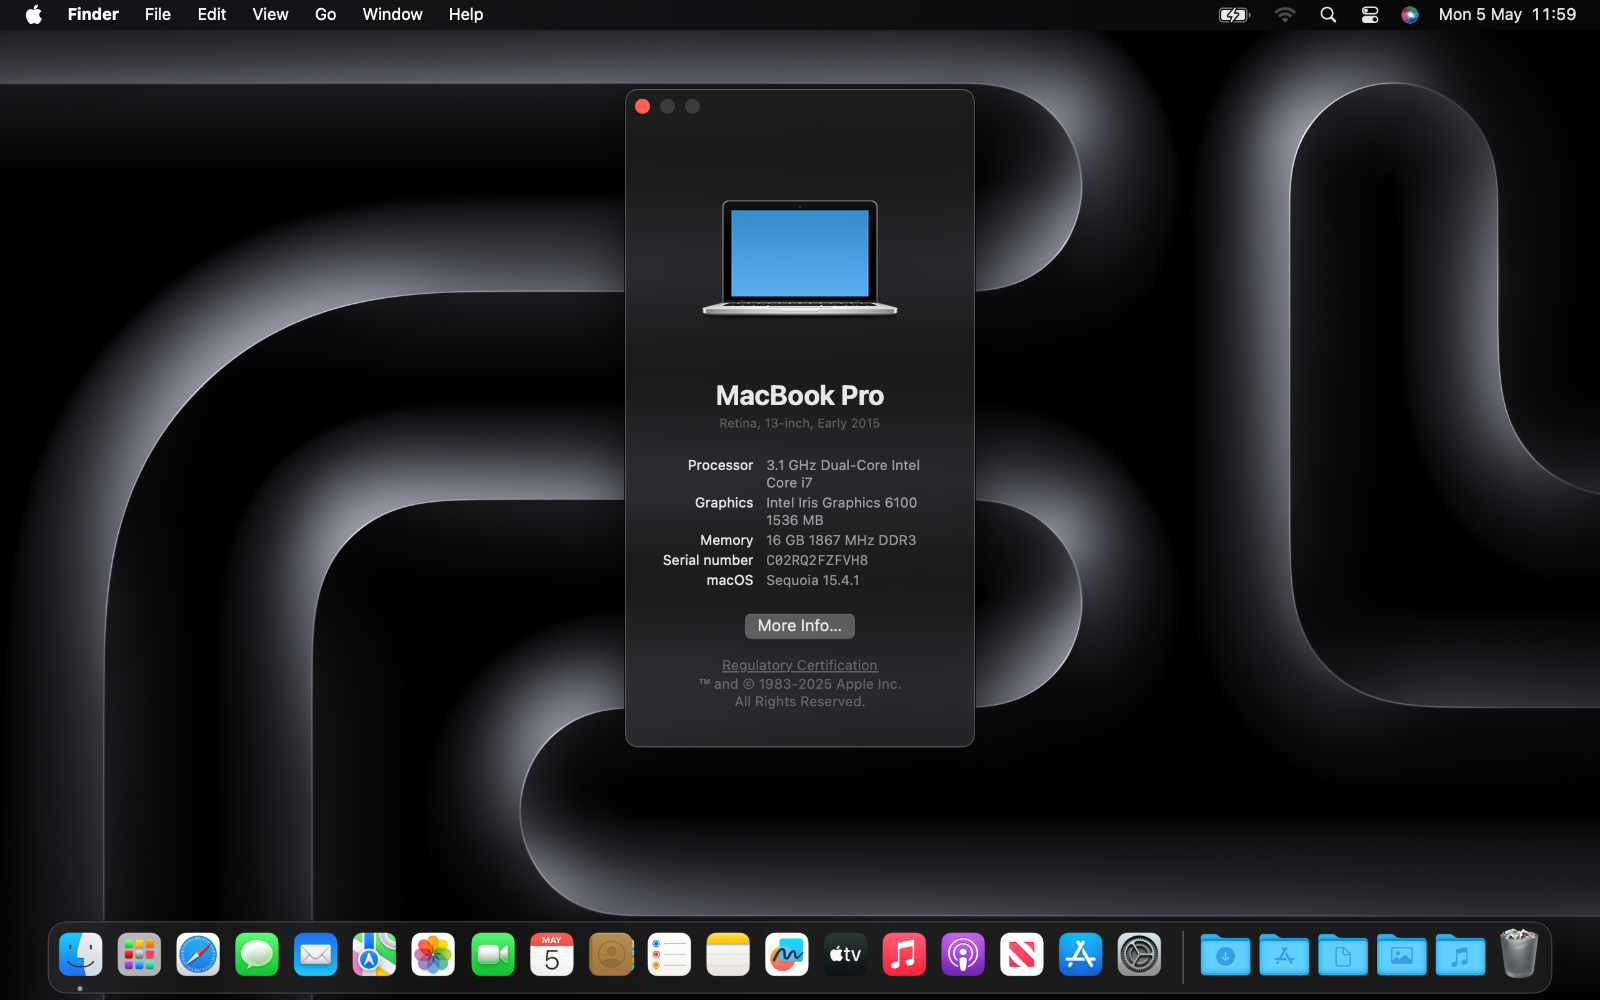The width and height of the screenshot is (1600, 1000).
Task: Open Contacts app in Dock
Action: (x=610, y=955)
